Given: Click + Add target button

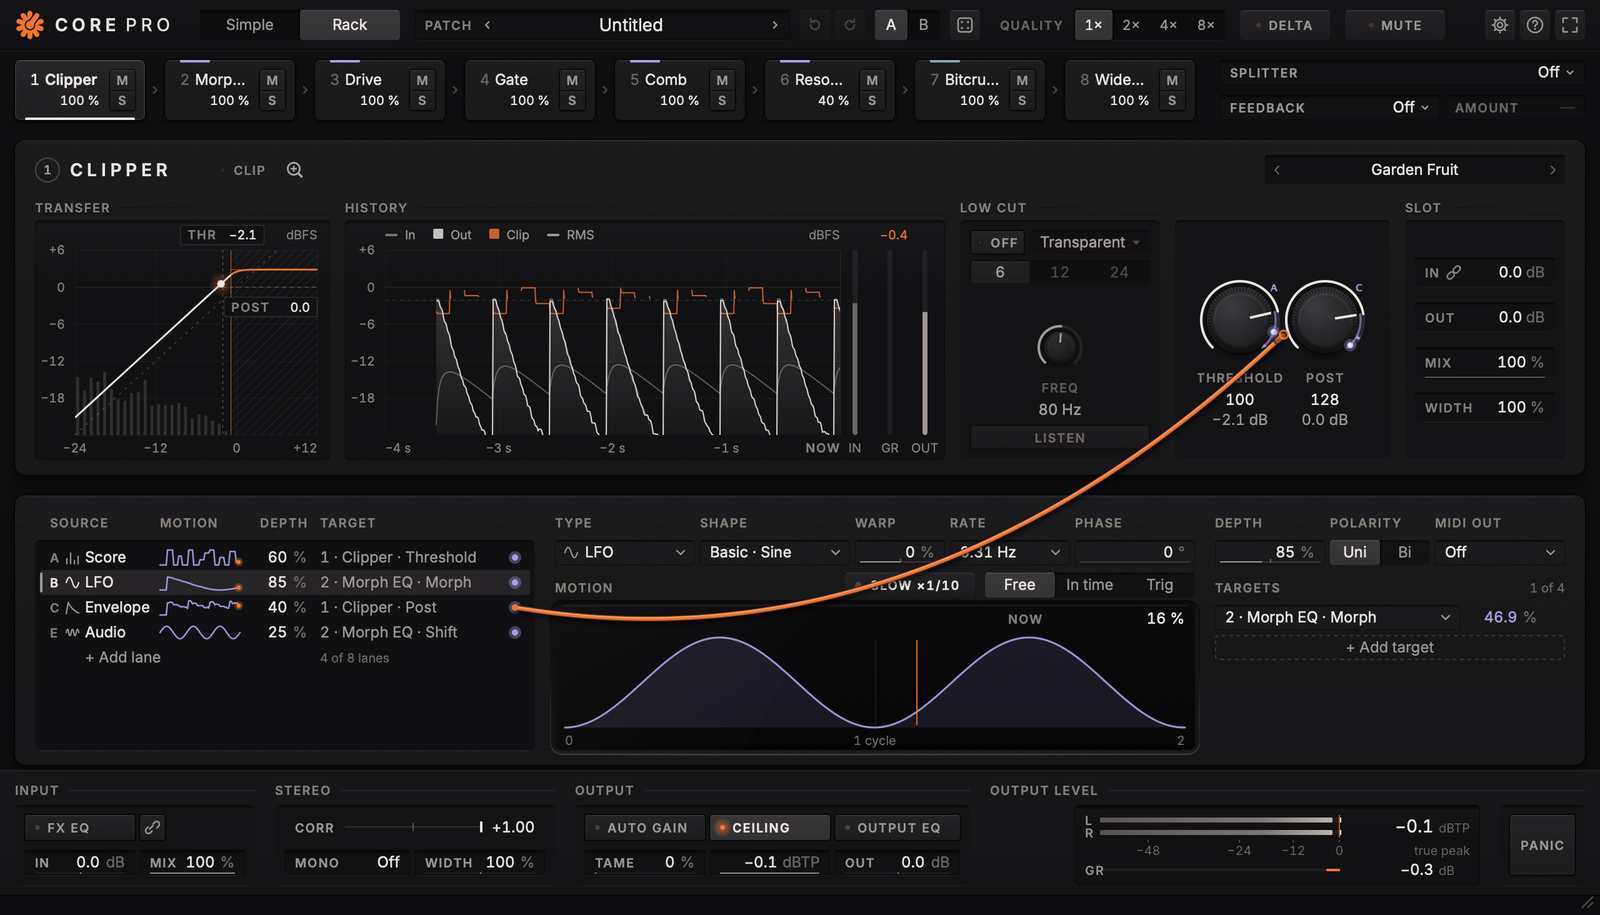Looking at the screenshot, I should click(x=1390, y=647).
